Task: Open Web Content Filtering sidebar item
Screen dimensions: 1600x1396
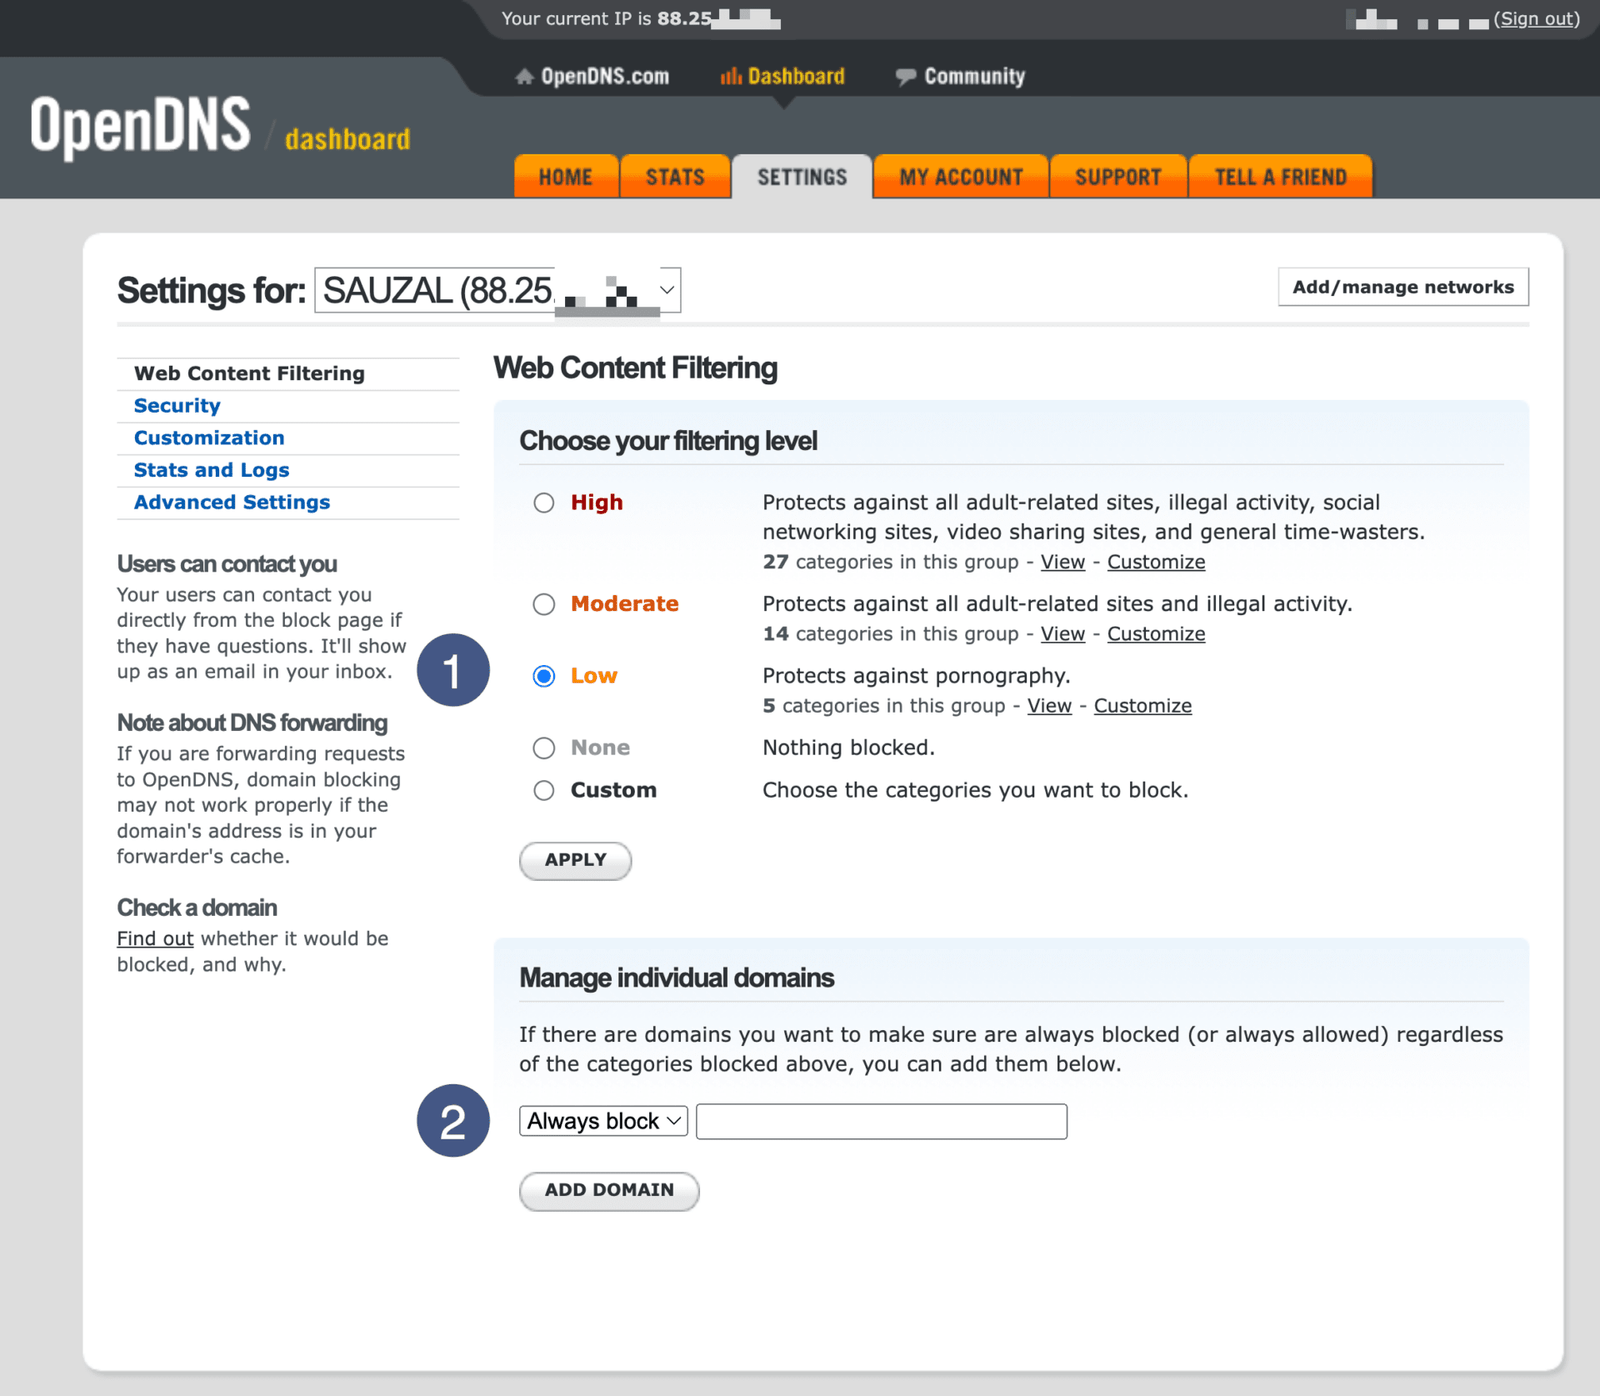Action: [x=249, y=373]
